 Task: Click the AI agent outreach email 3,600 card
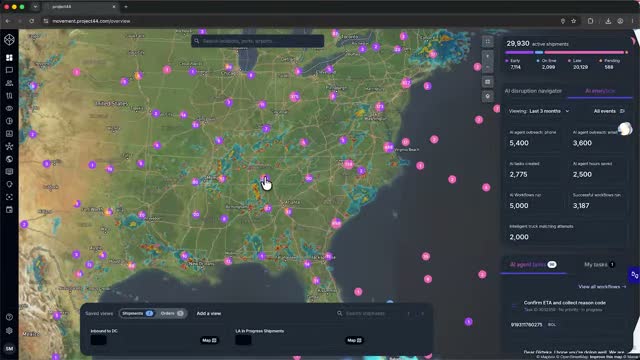click(x=598, y=139)
